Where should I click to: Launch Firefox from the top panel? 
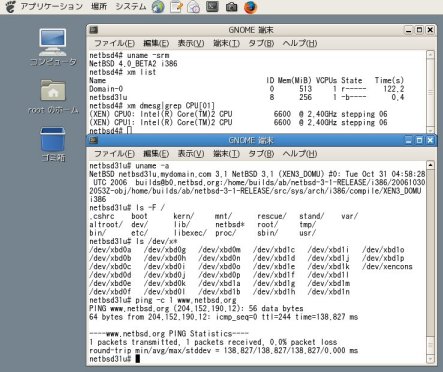tap(250, 7)
